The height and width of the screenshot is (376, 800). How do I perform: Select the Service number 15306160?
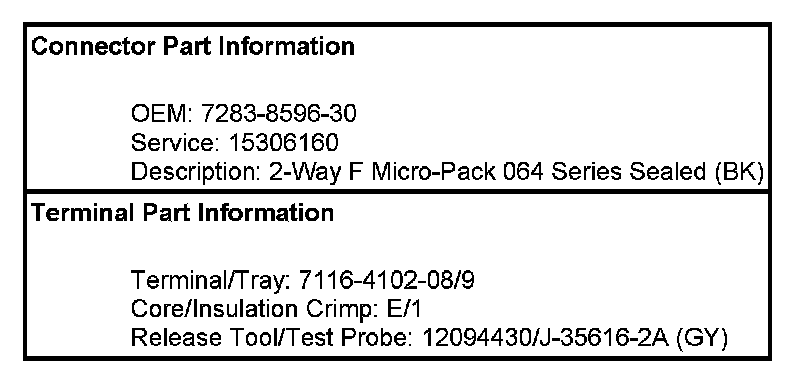click(x=283, y=143)
